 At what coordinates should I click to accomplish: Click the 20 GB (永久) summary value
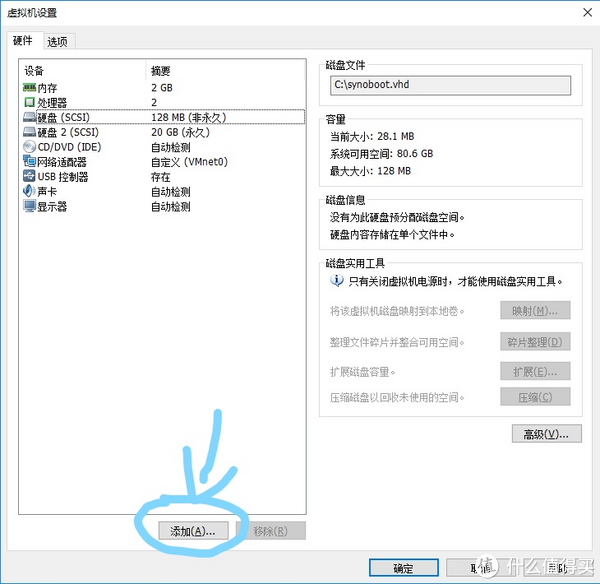point(180,132)
